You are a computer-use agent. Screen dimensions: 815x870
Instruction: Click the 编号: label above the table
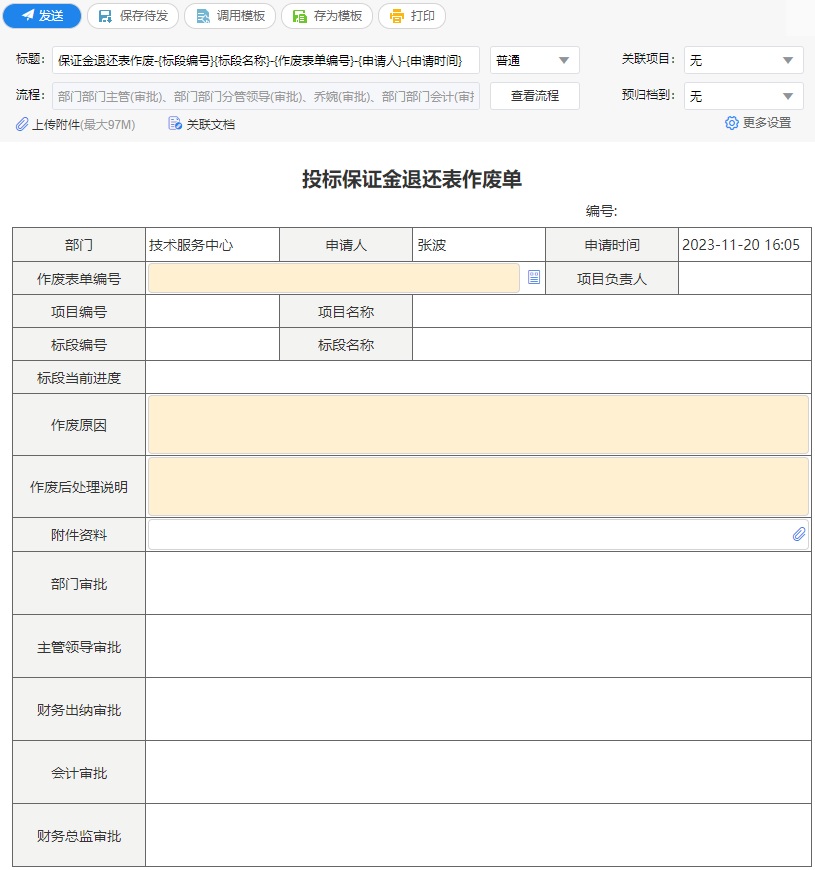point(601,211)
